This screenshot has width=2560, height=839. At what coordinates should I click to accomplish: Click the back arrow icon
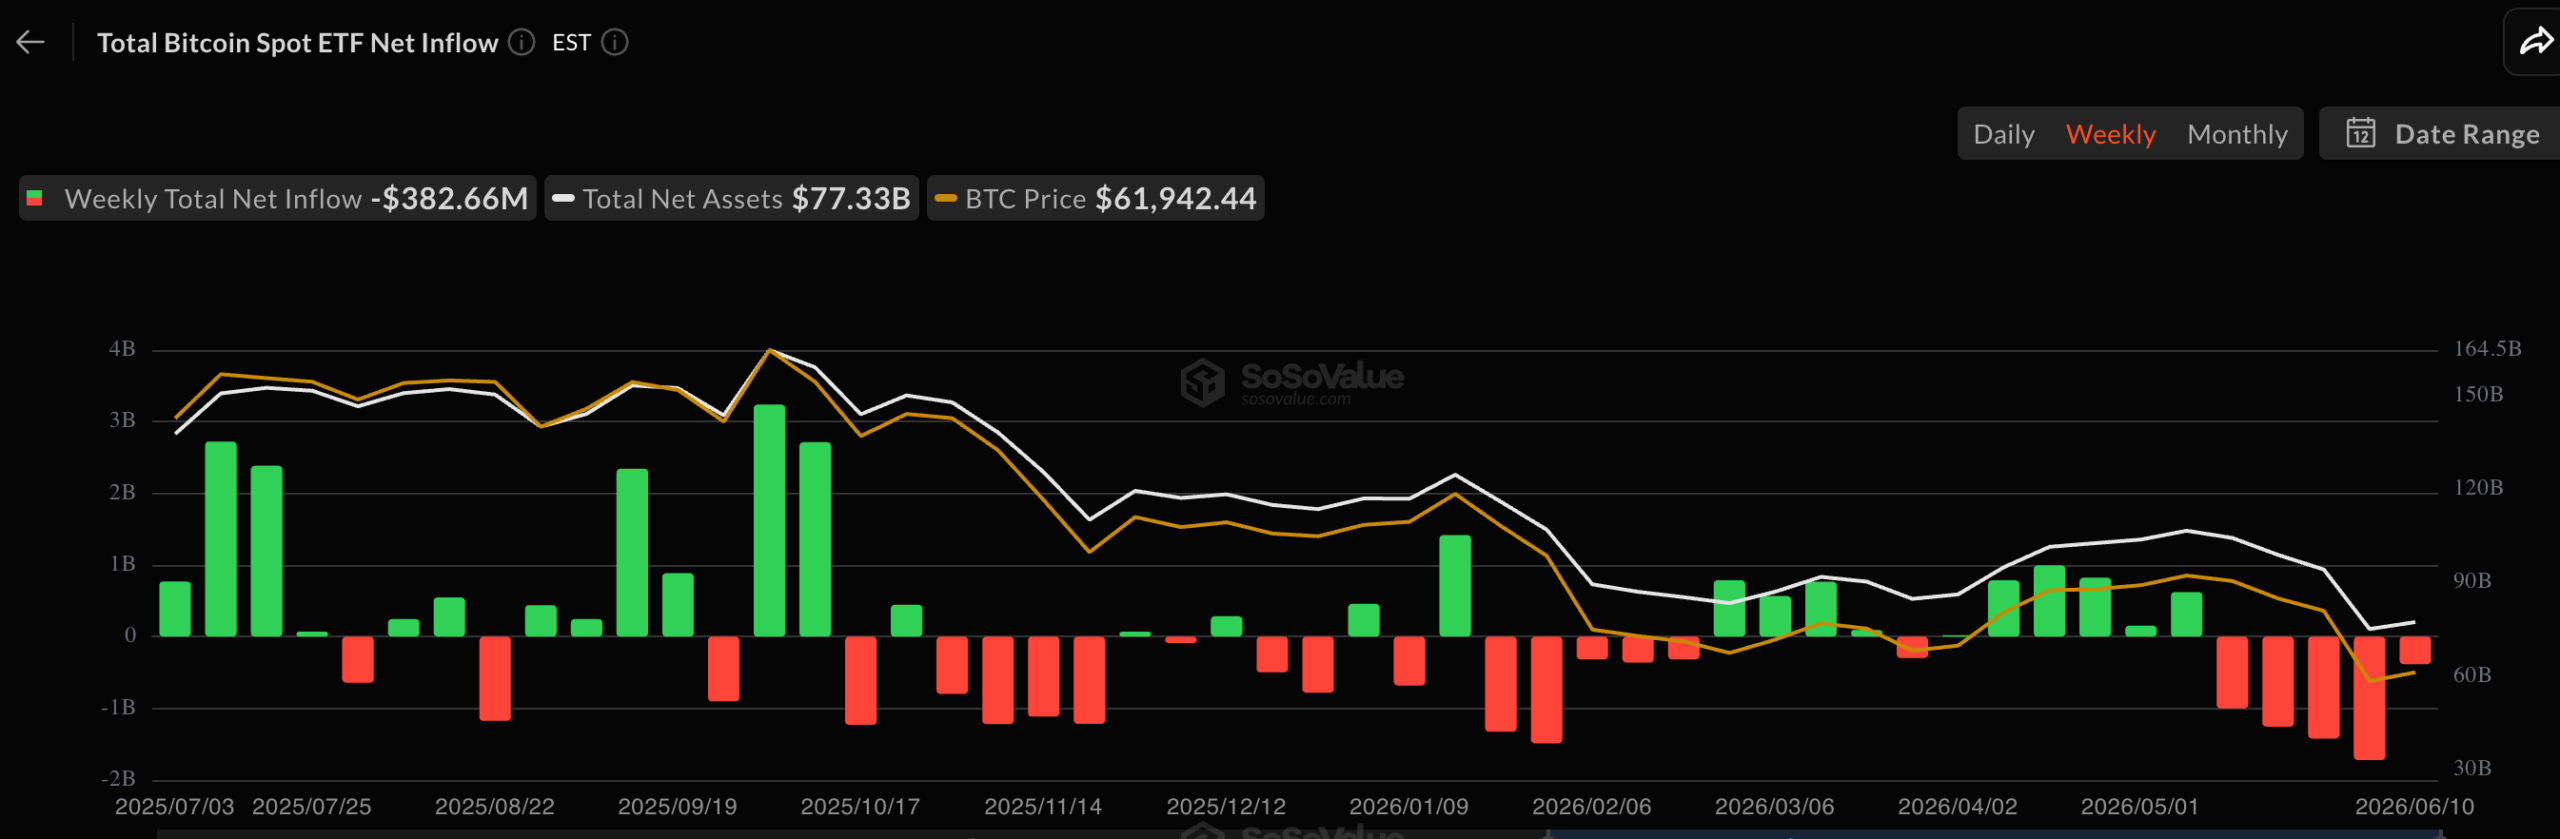pos(31,42)
